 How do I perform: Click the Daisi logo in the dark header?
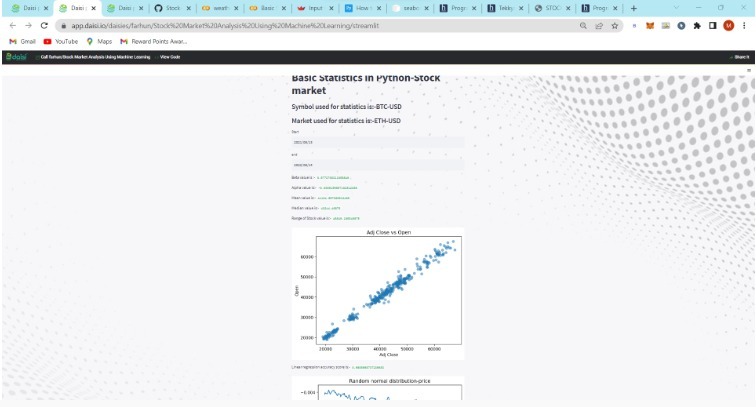(16, 57)
